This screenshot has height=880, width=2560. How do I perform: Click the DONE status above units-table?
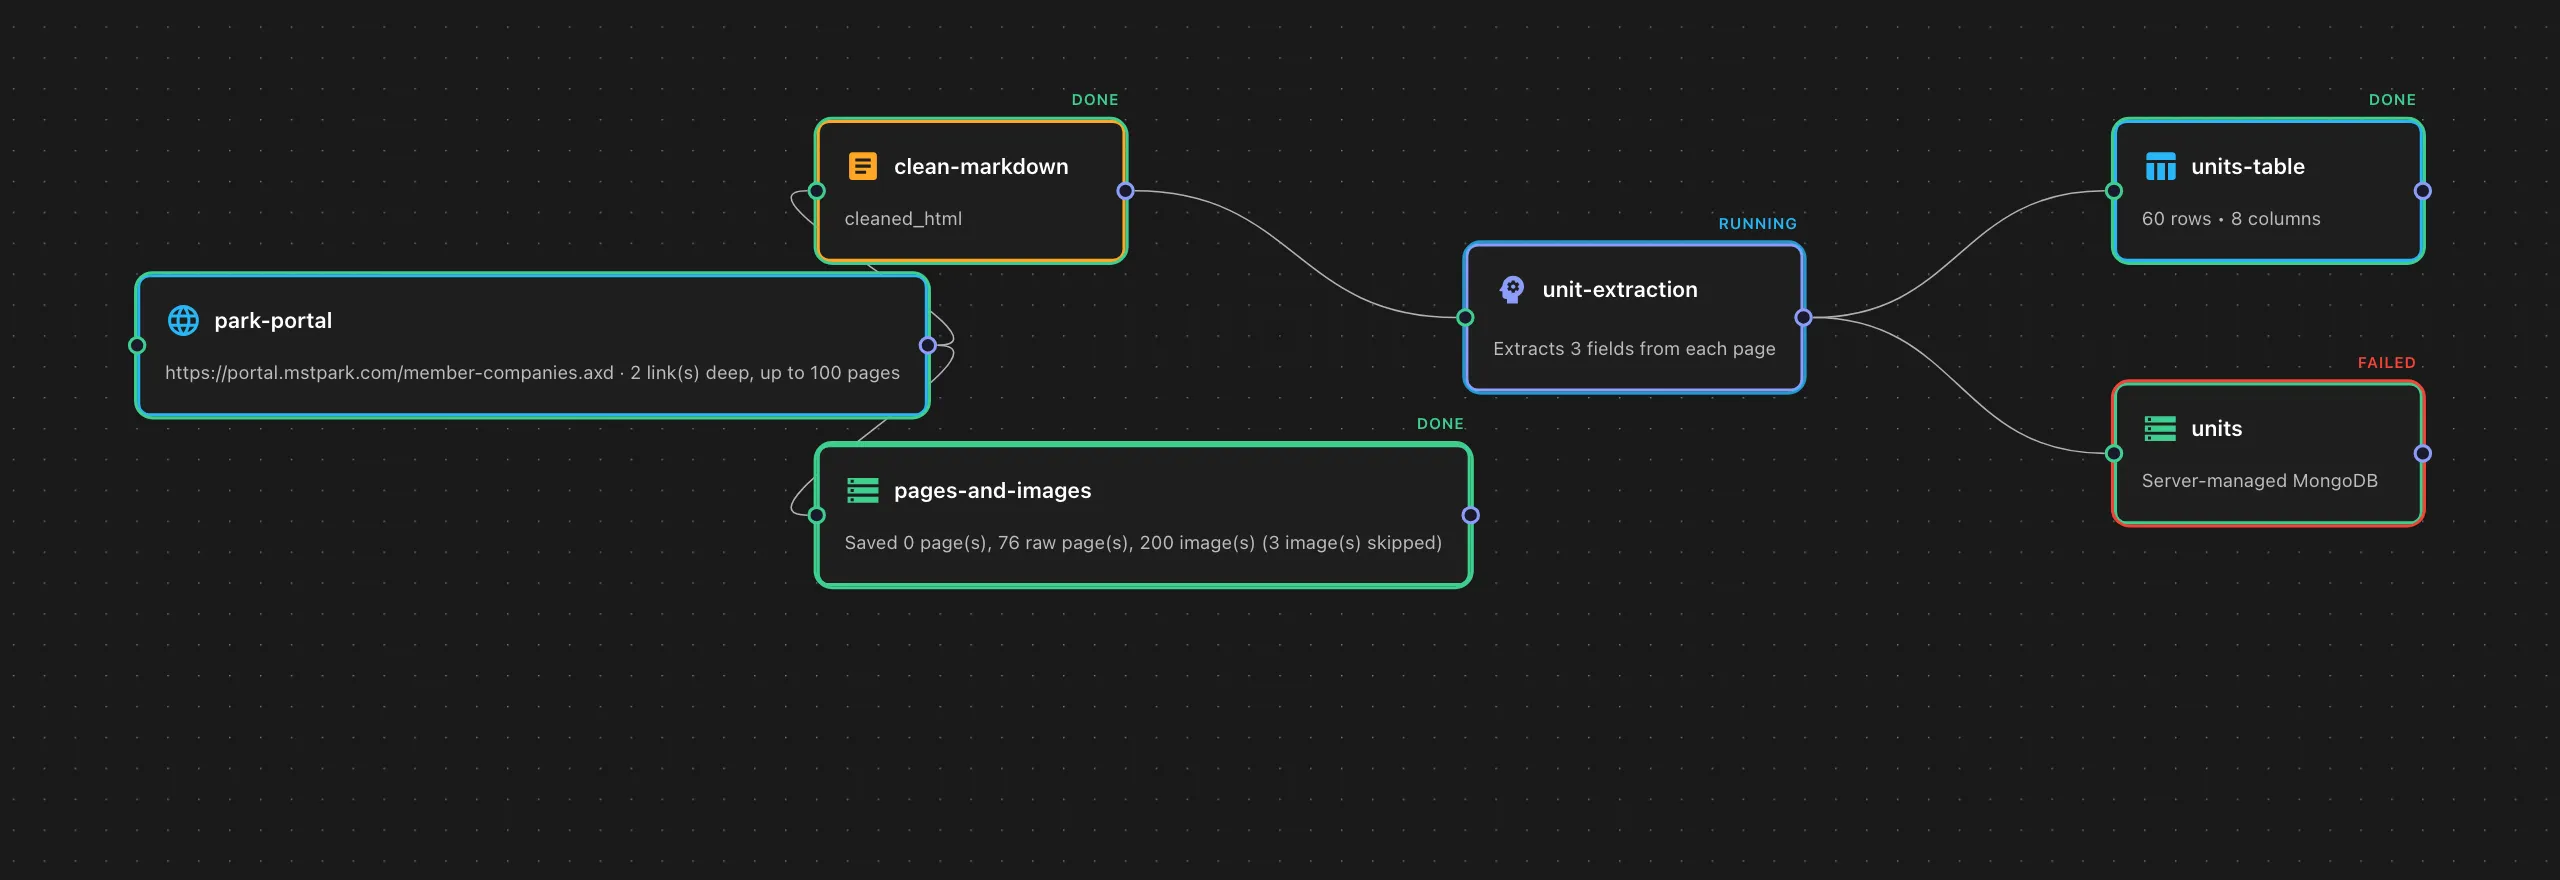2392,100
